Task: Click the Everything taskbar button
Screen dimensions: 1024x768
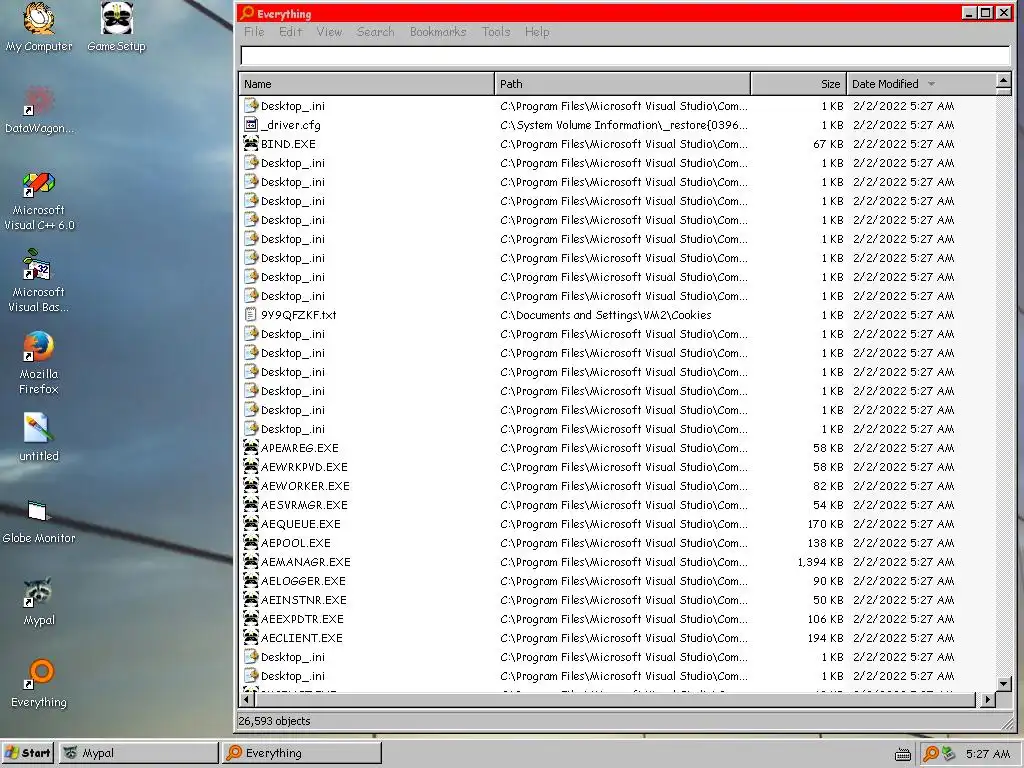Action: click(x=302, y=753)
